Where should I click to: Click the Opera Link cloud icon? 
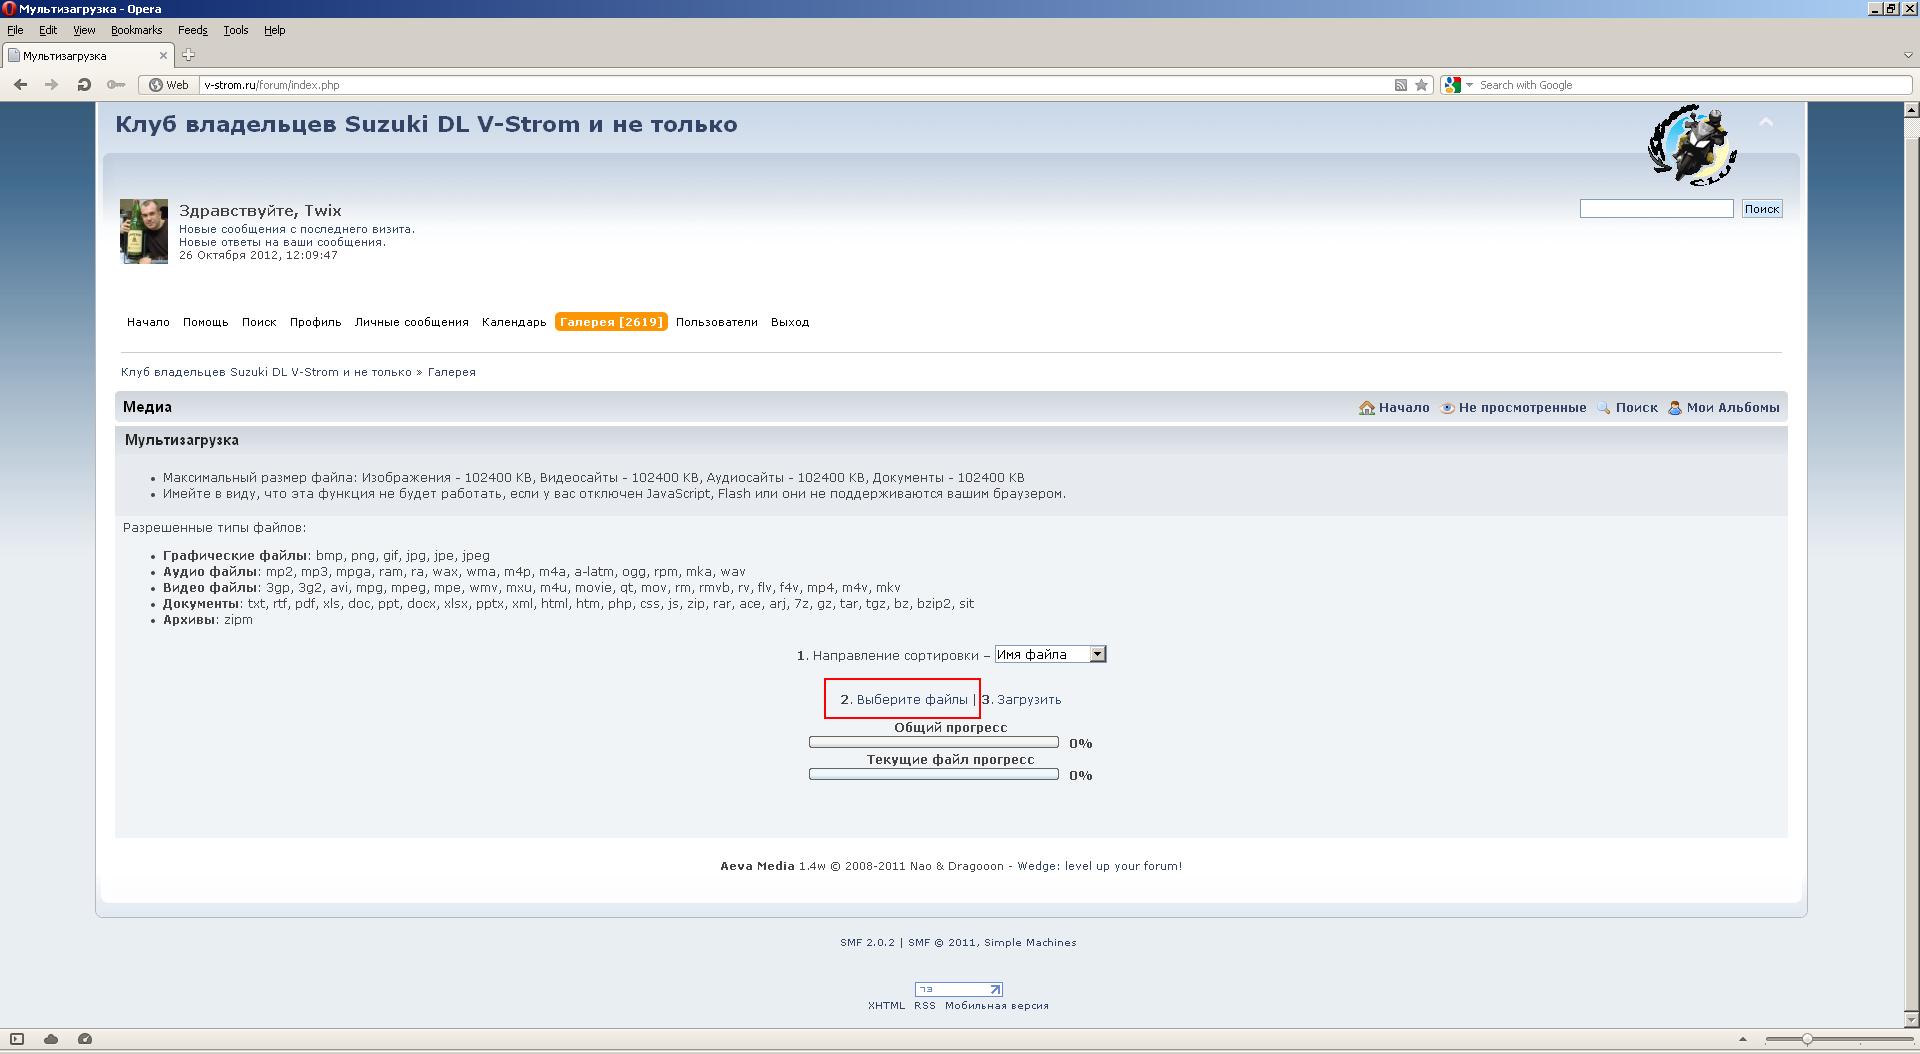(51, 1039)
